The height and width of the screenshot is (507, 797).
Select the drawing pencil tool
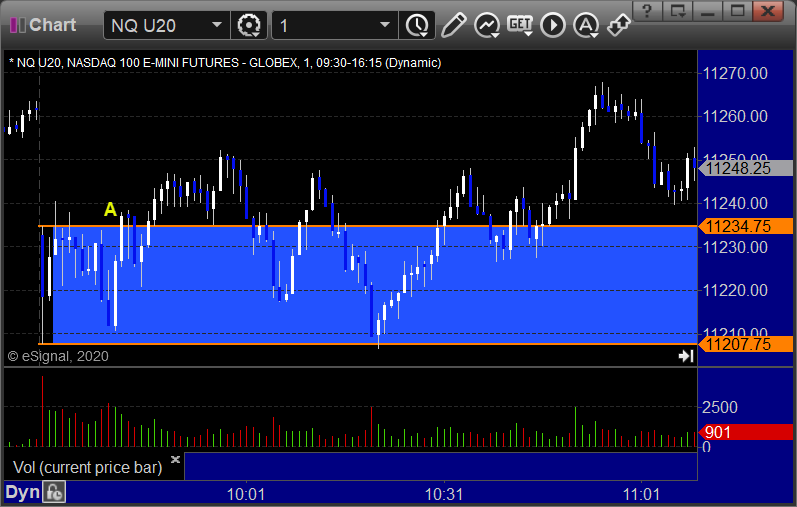tap(453, 25)
